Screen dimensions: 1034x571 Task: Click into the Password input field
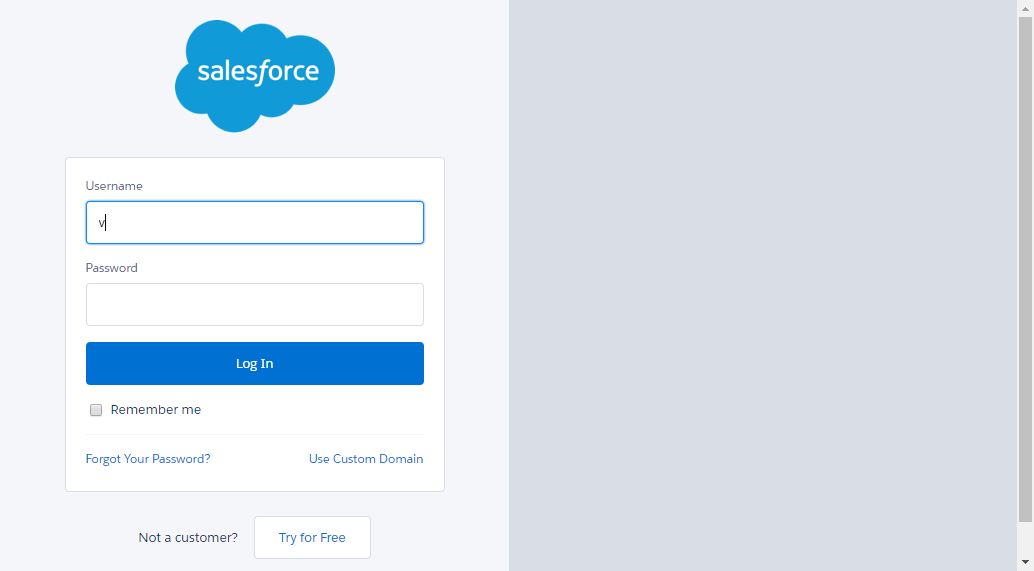(255, 305)
